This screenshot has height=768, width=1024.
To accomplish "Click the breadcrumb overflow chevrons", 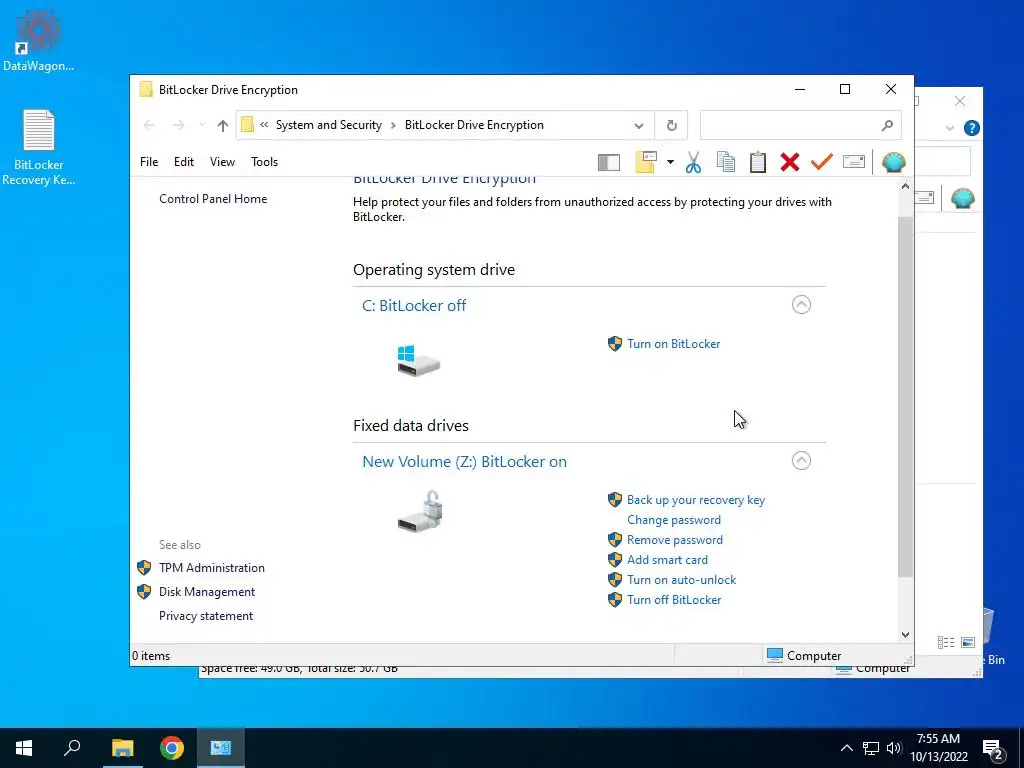I will pos(264,125).
